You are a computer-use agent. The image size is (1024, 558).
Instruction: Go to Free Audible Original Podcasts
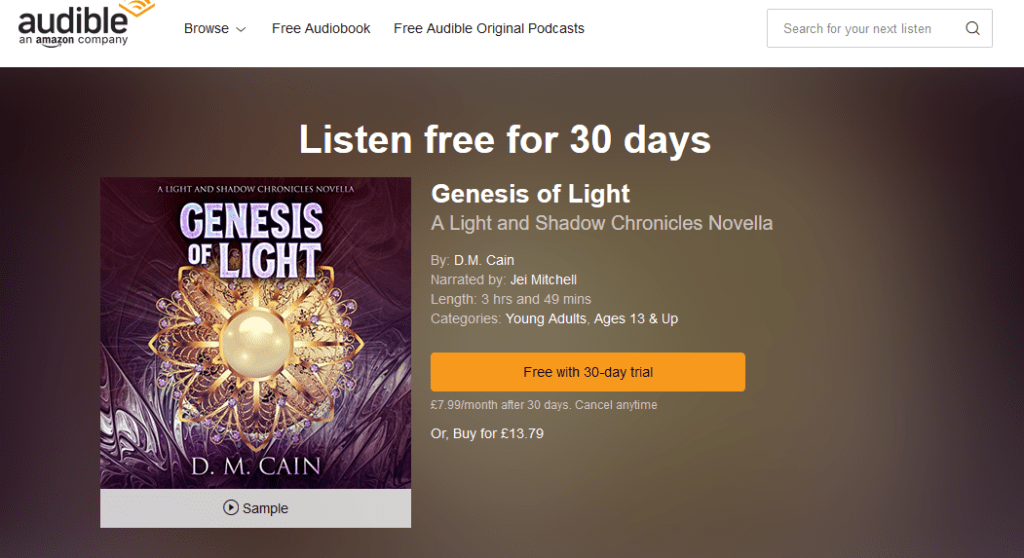(489, 29)
